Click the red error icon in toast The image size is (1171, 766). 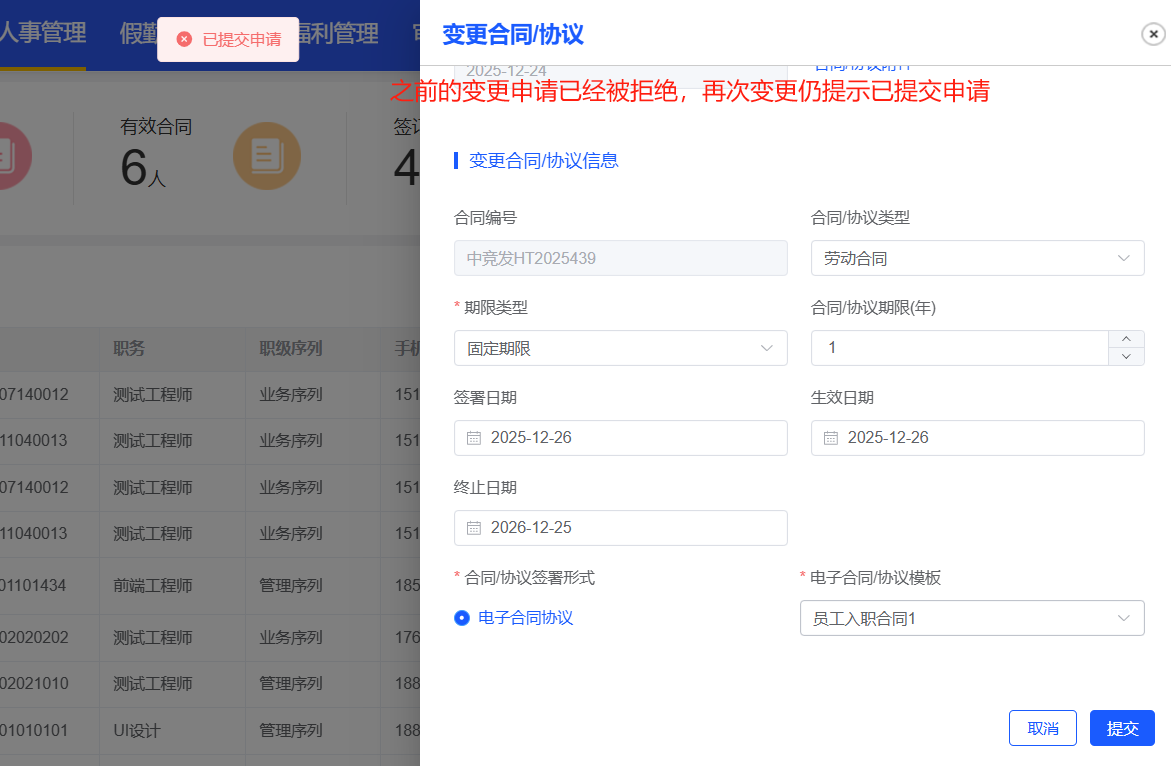(184, 39)
